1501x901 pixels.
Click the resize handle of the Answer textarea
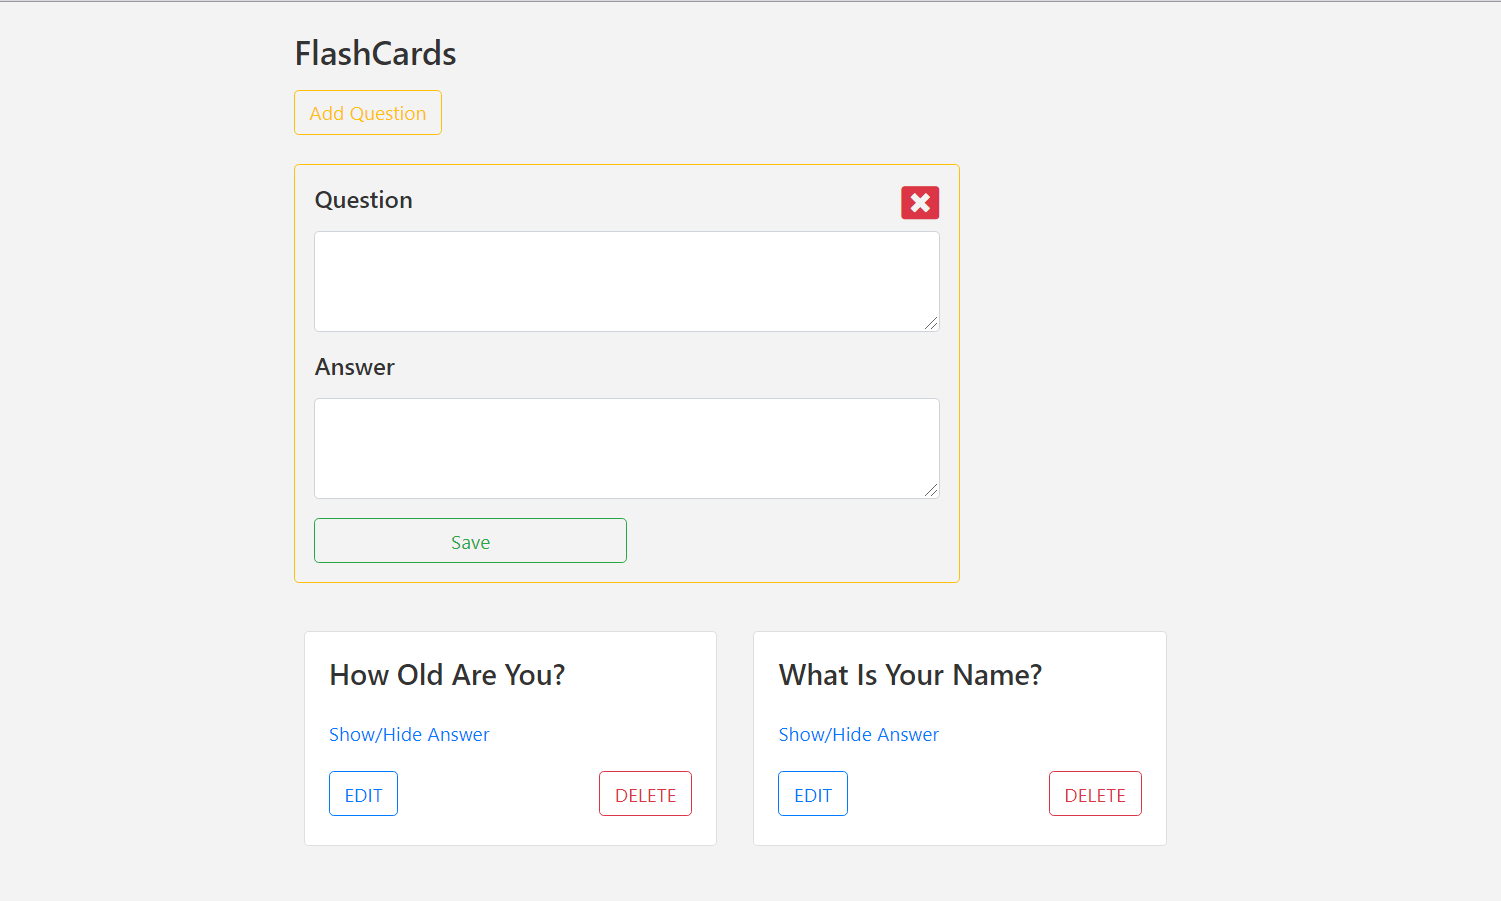[x=932, y=490]
